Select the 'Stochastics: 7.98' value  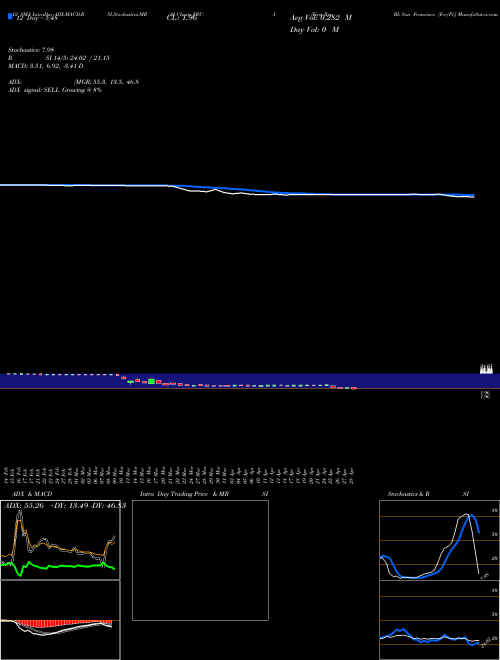click(x=31, y=50)
